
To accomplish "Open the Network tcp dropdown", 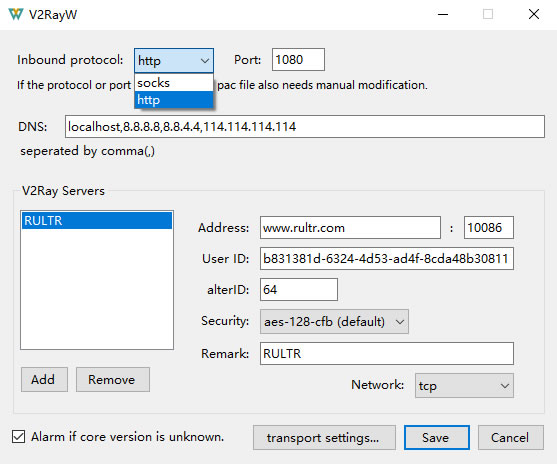I will tap(464, 385).
